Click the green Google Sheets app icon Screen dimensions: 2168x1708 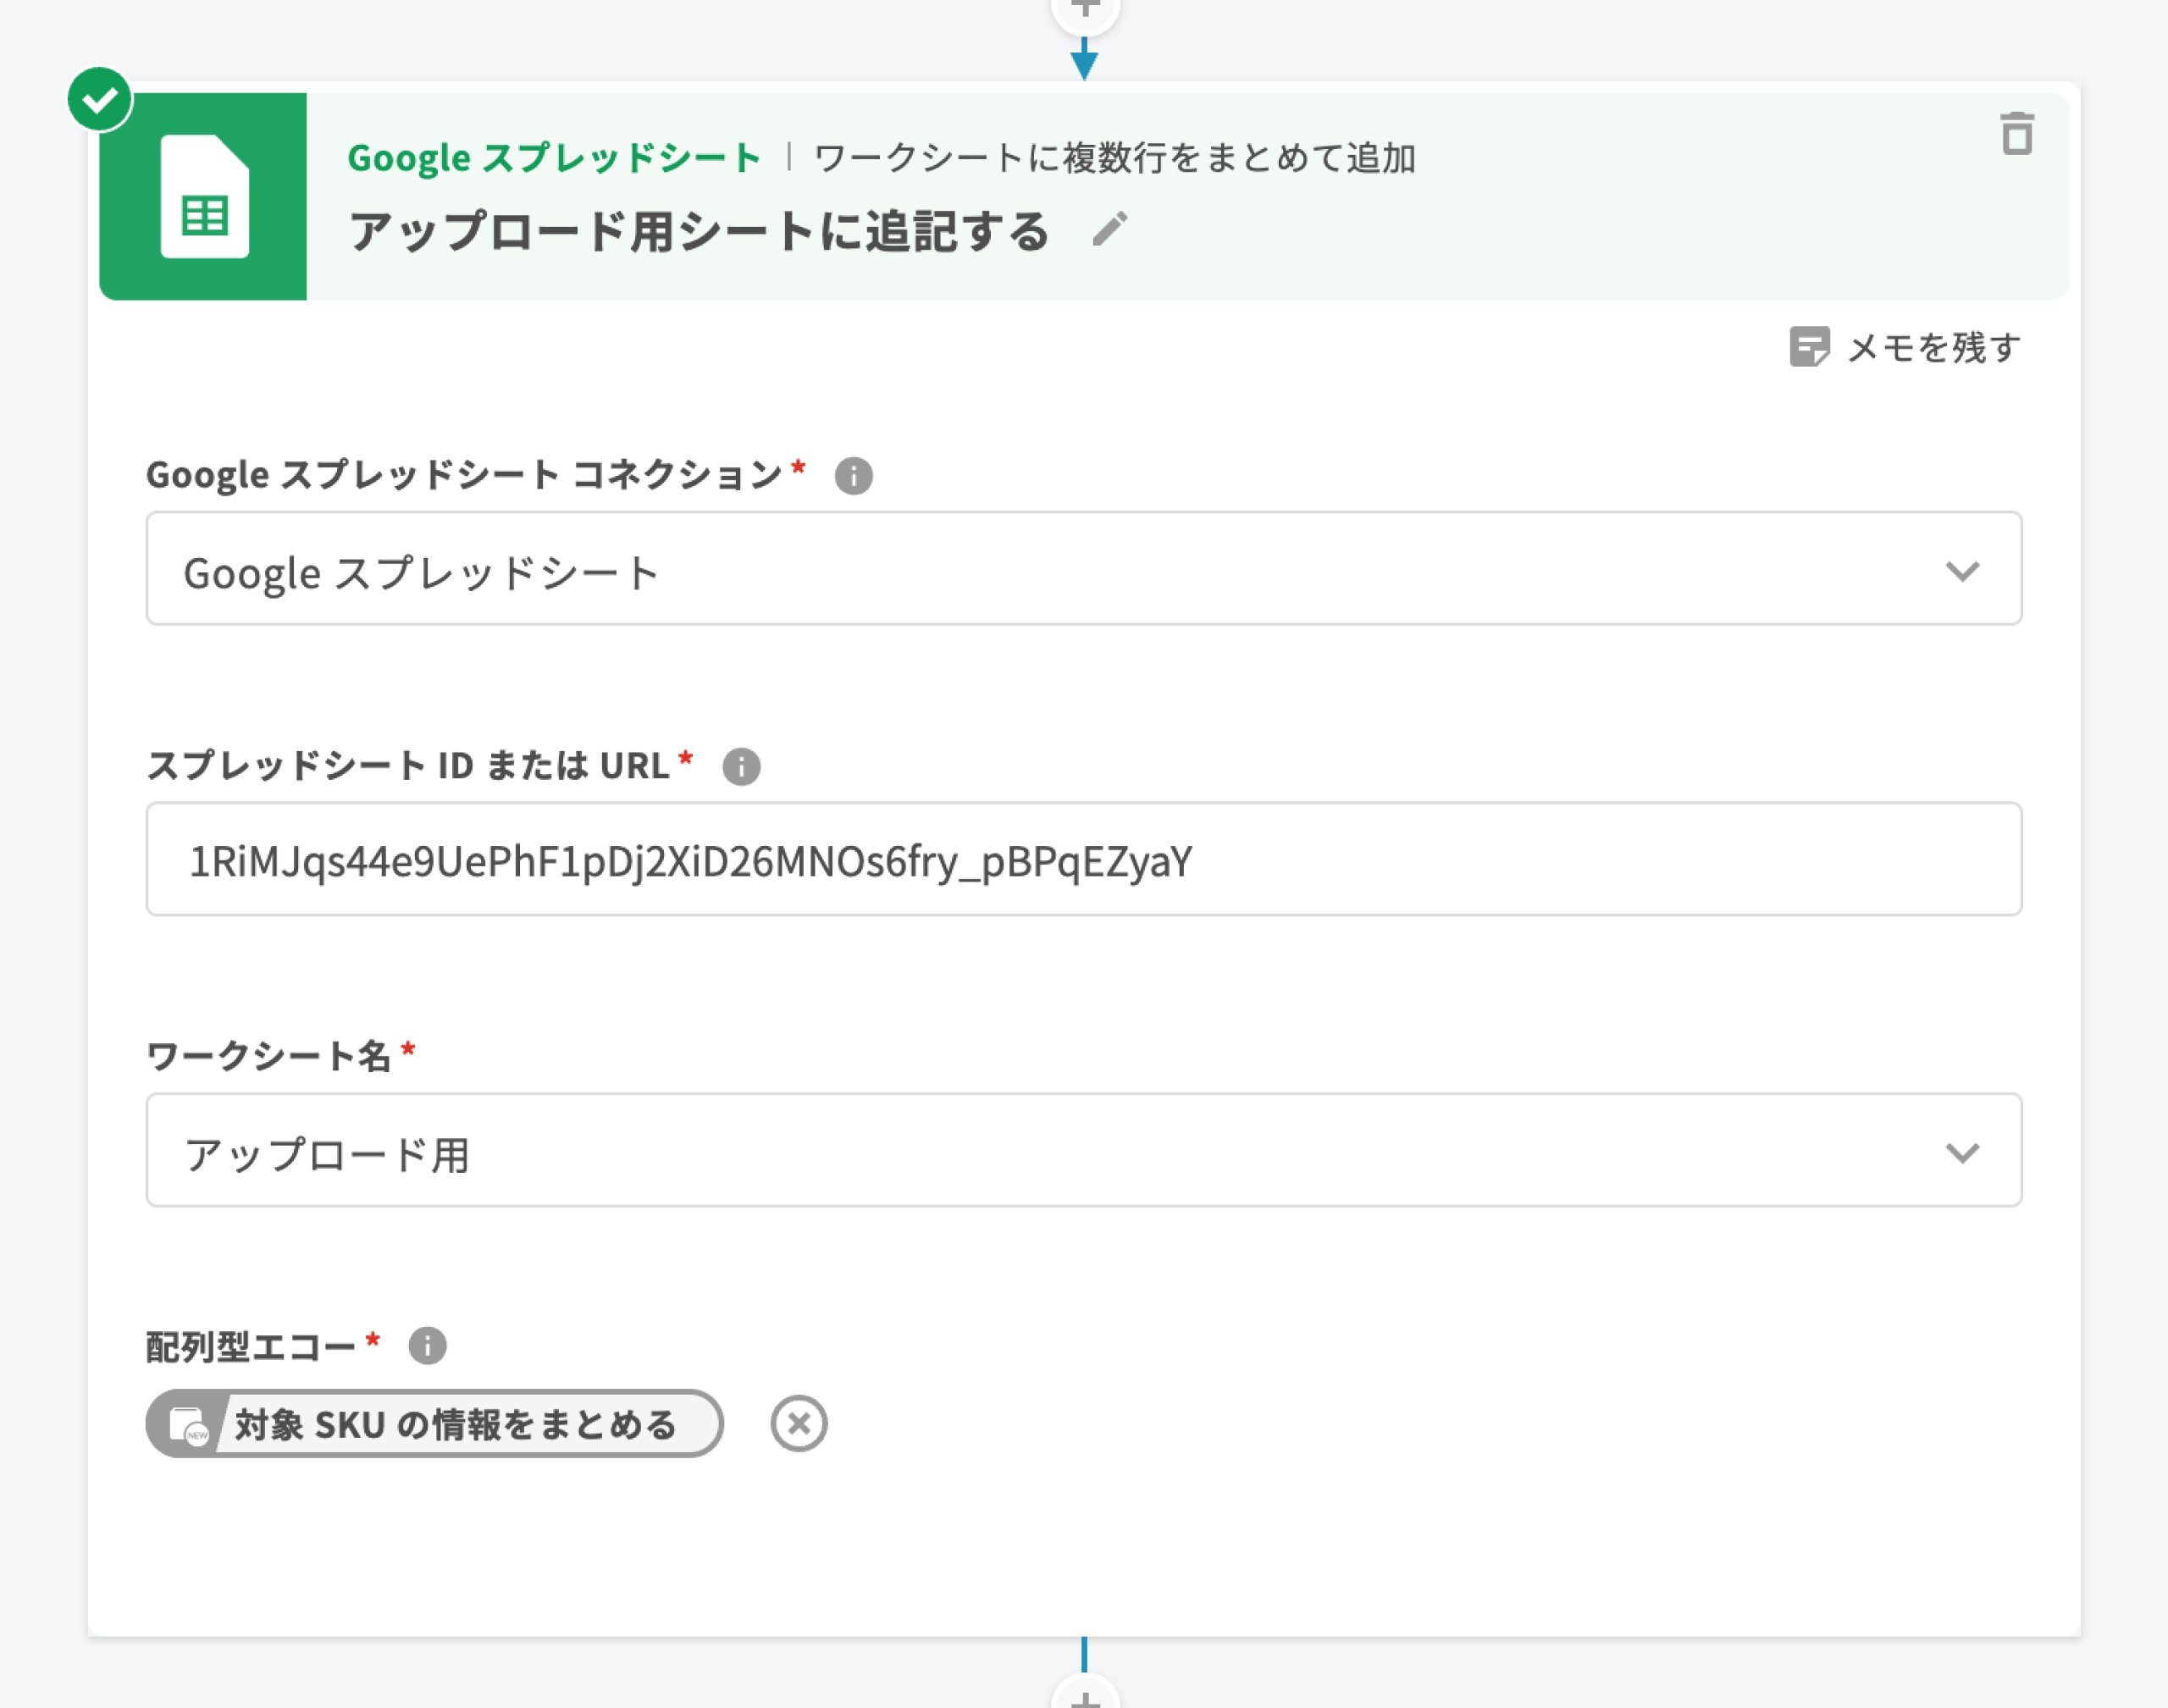[203, 196]
